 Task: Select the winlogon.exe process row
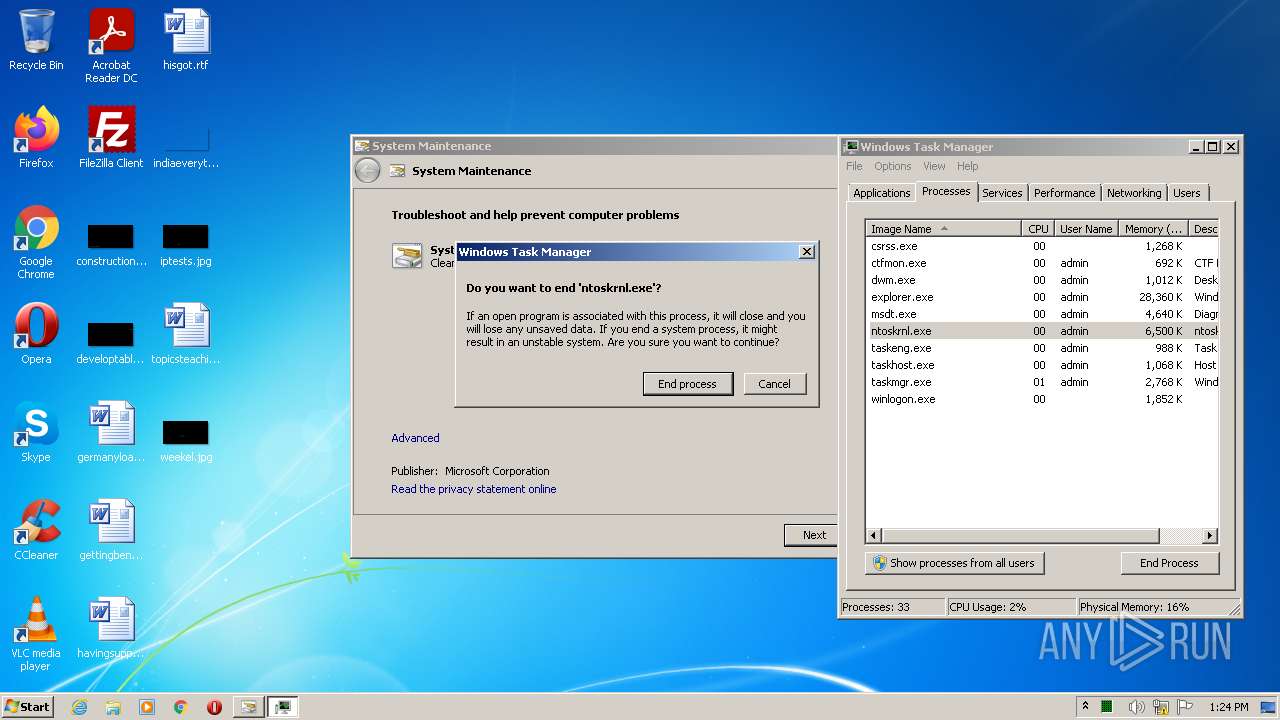point(1042,399)
